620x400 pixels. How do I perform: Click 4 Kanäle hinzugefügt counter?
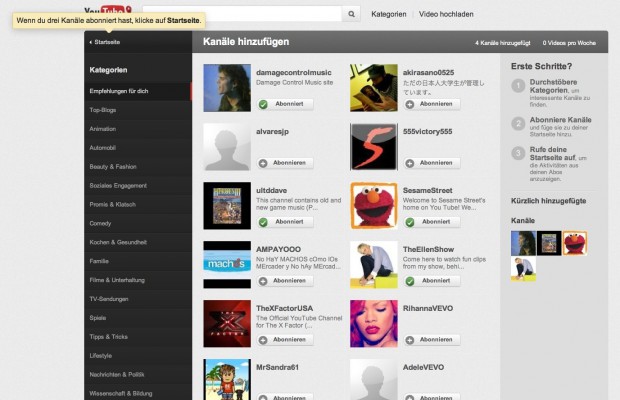(503, 43)
